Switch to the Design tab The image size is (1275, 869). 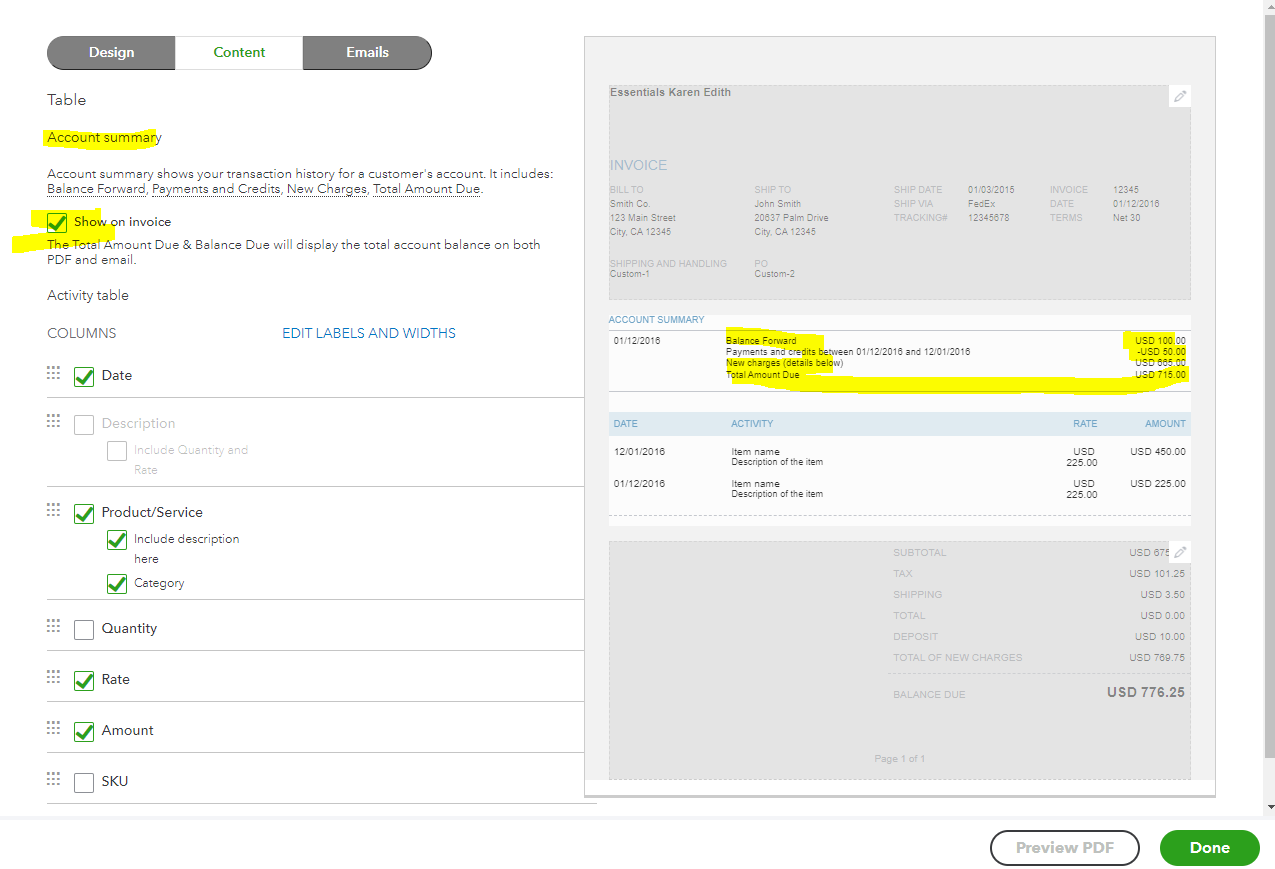pyautogui.click(x=111, y=53)
